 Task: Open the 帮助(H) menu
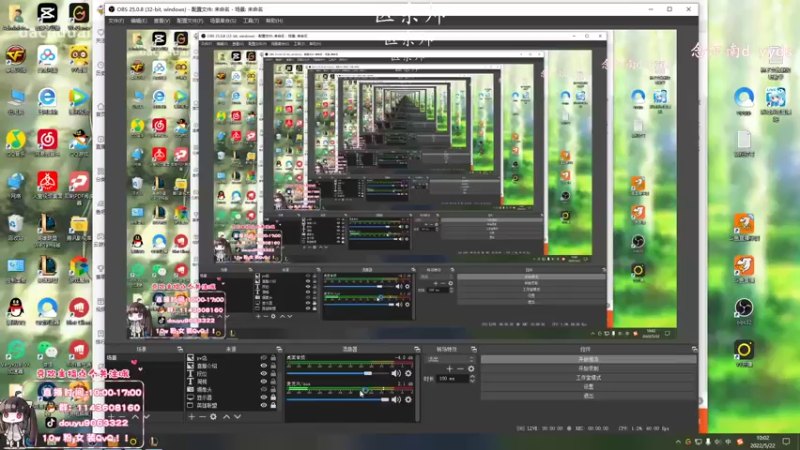pyautogui.click(x=274, y=21)
